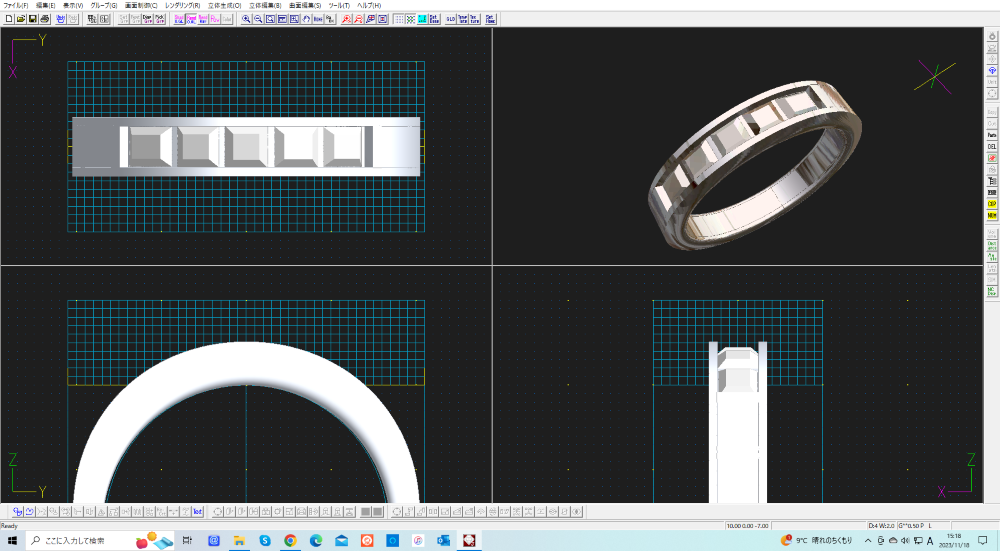
Task: Expand the 表示(V) menu
Action: (x=73, y=5)
